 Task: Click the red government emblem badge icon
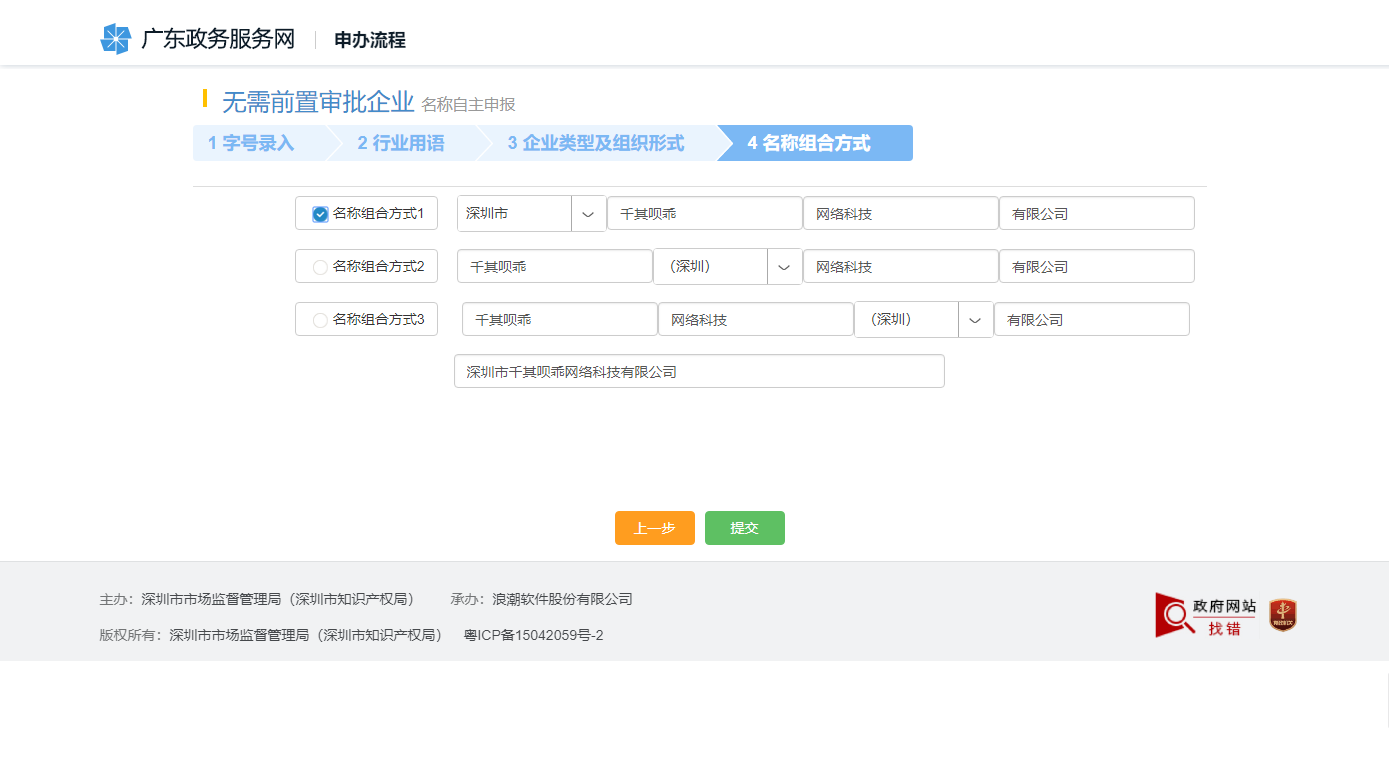click(1281, 614)
